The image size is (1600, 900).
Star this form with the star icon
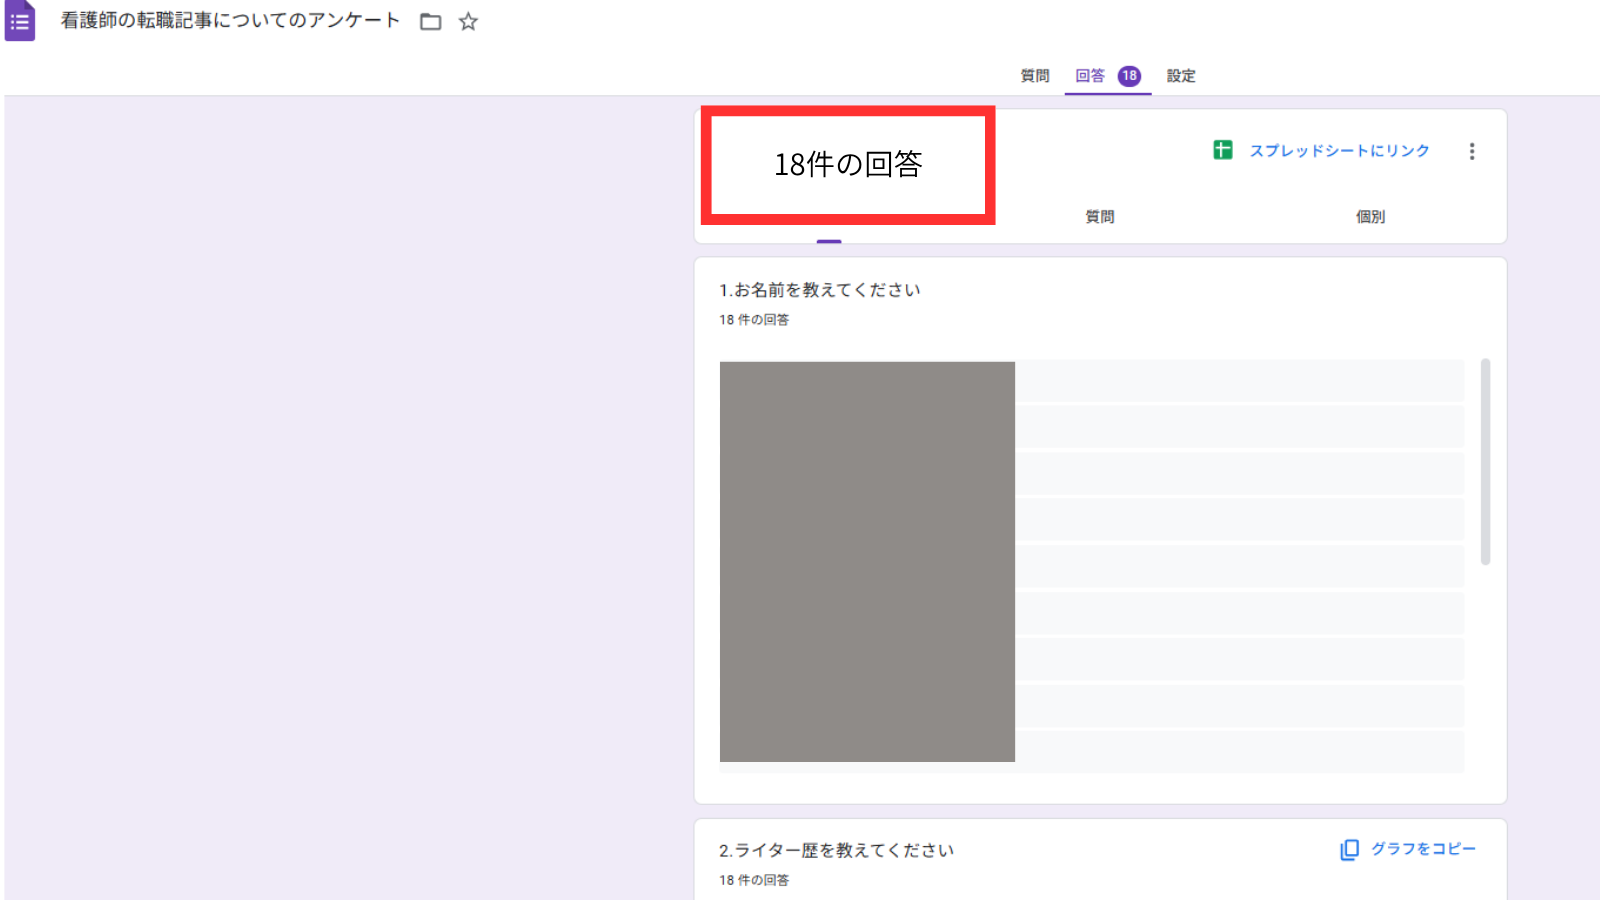tap(468, 22)
